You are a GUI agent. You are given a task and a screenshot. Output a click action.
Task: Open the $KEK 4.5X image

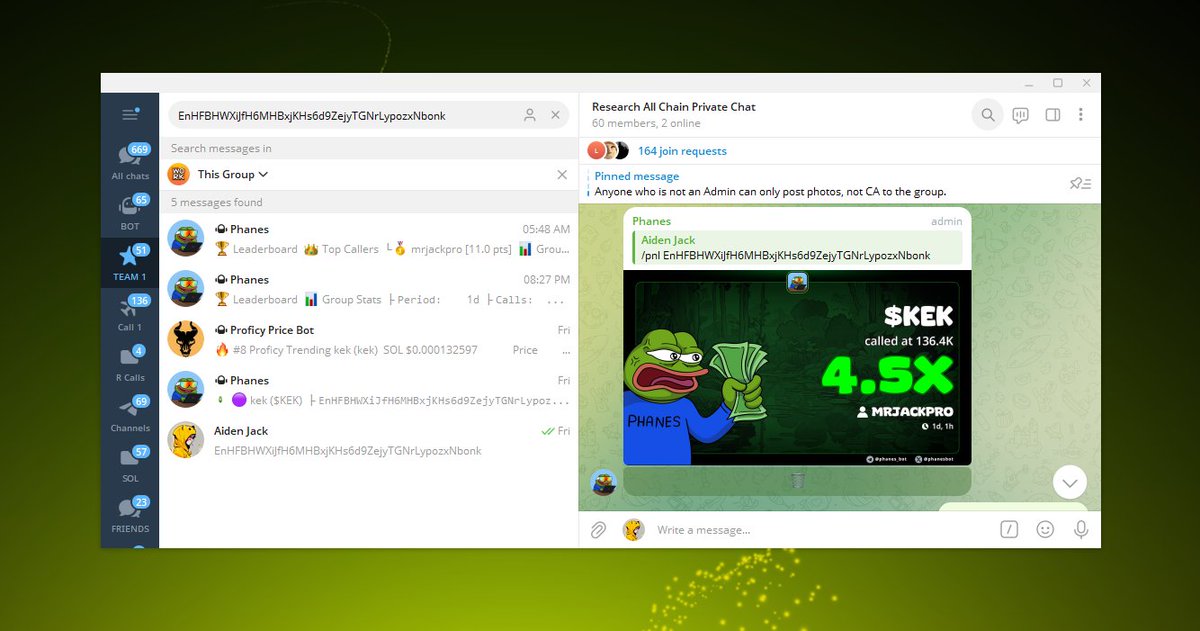click(797, 368)
